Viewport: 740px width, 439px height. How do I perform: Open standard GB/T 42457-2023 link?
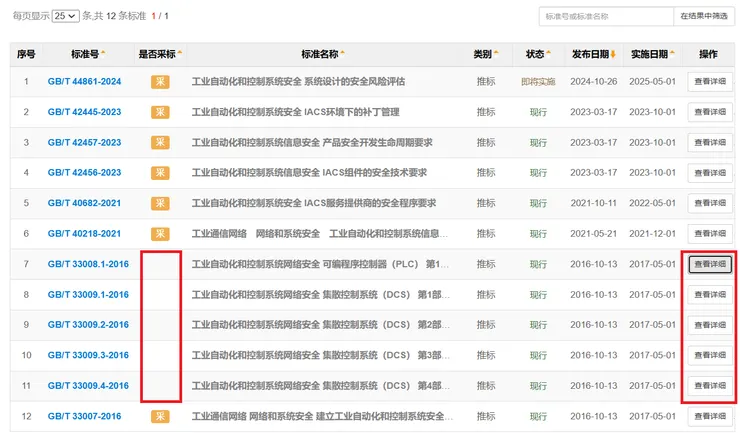84,143
